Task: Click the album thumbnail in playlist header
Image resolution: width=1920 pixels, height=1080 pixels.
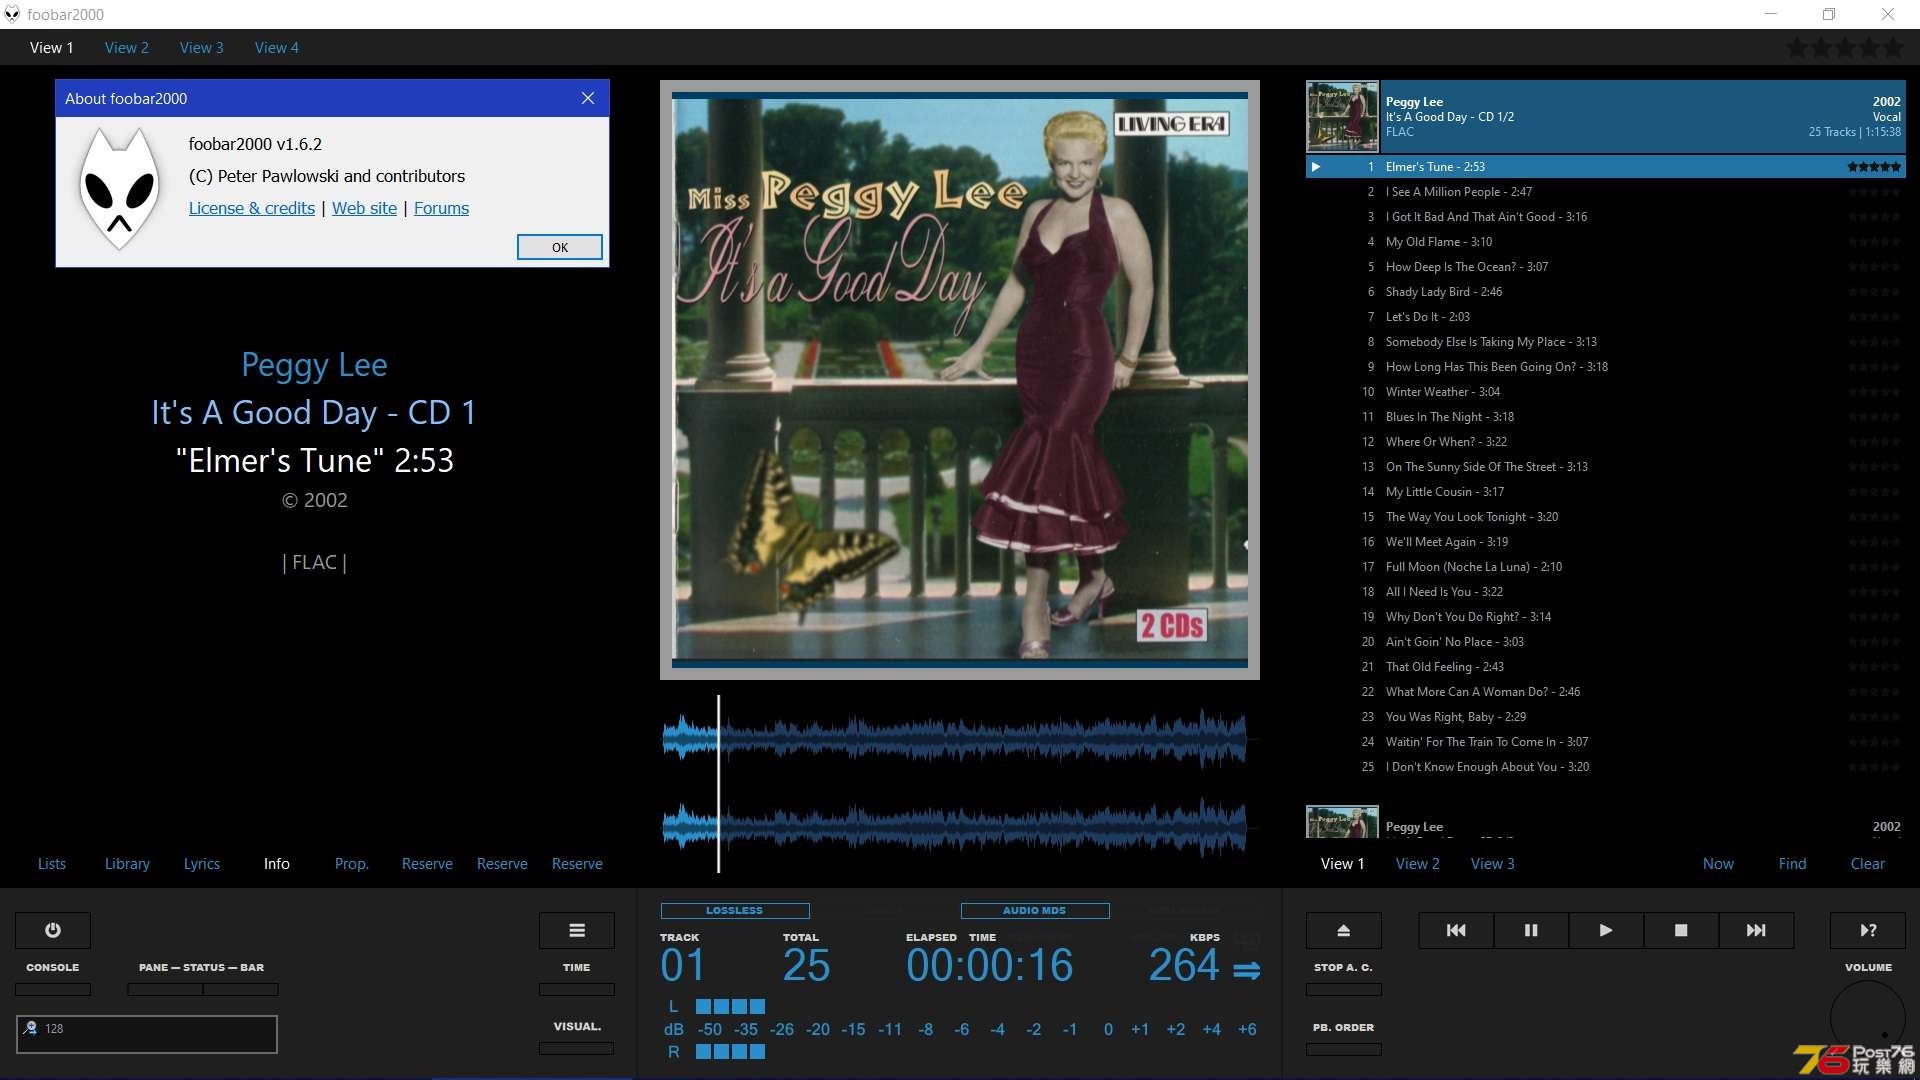Action: pos(1342,117)
